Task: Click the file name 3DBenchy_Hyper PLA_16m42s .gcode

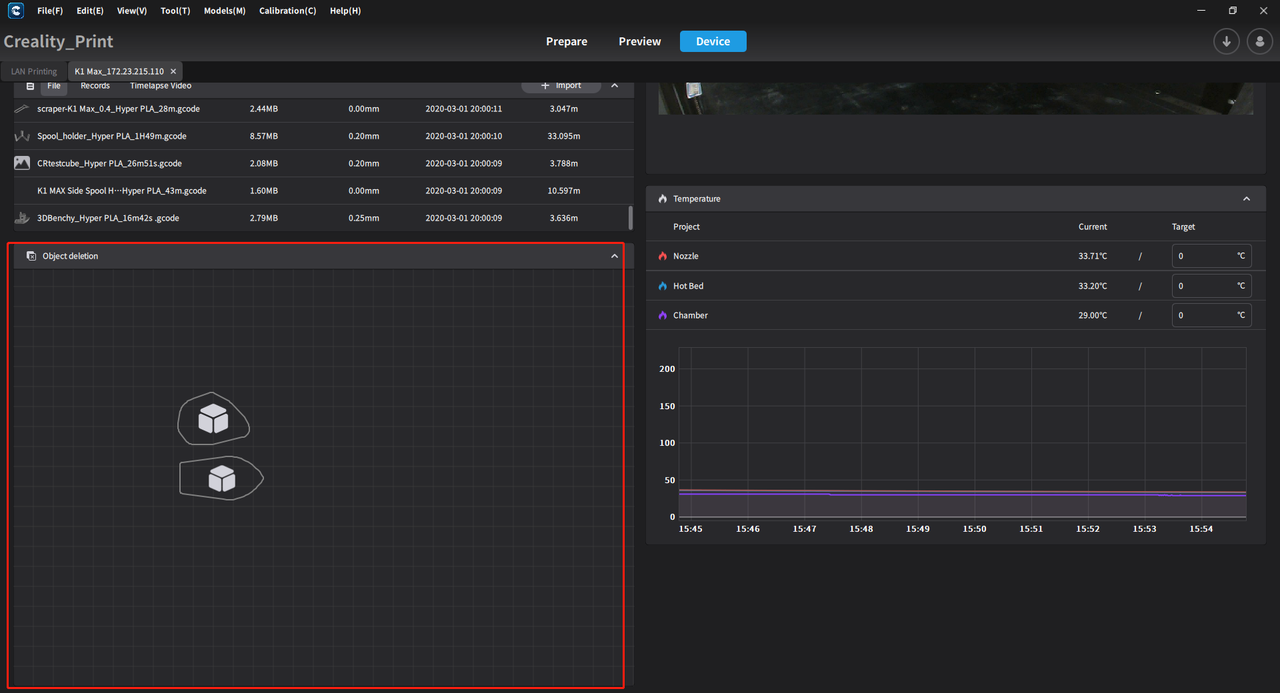Action: coord(108,218)
